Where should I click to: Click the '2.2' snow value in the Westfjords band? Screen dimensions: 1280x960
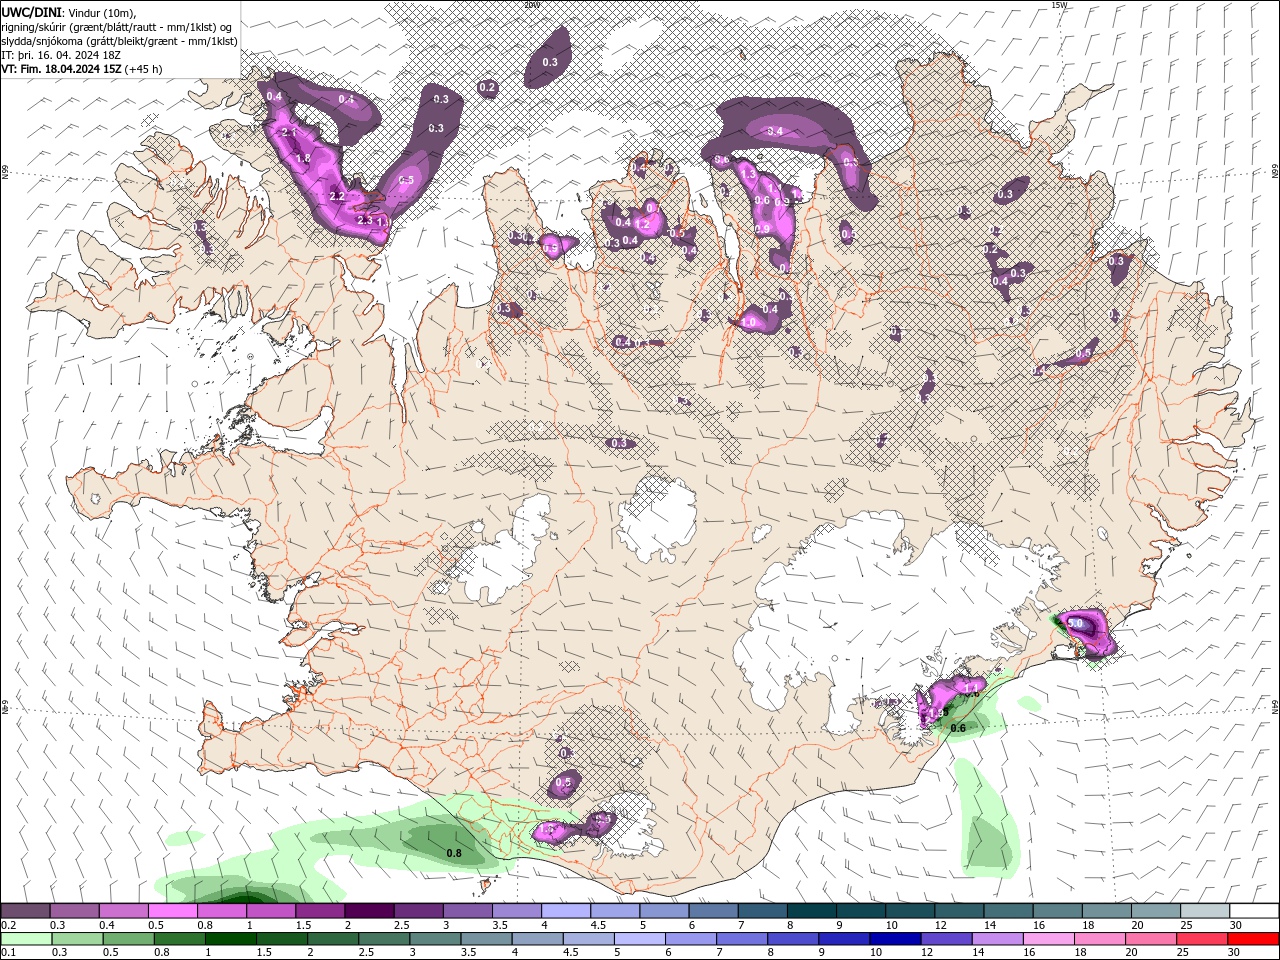337,196
